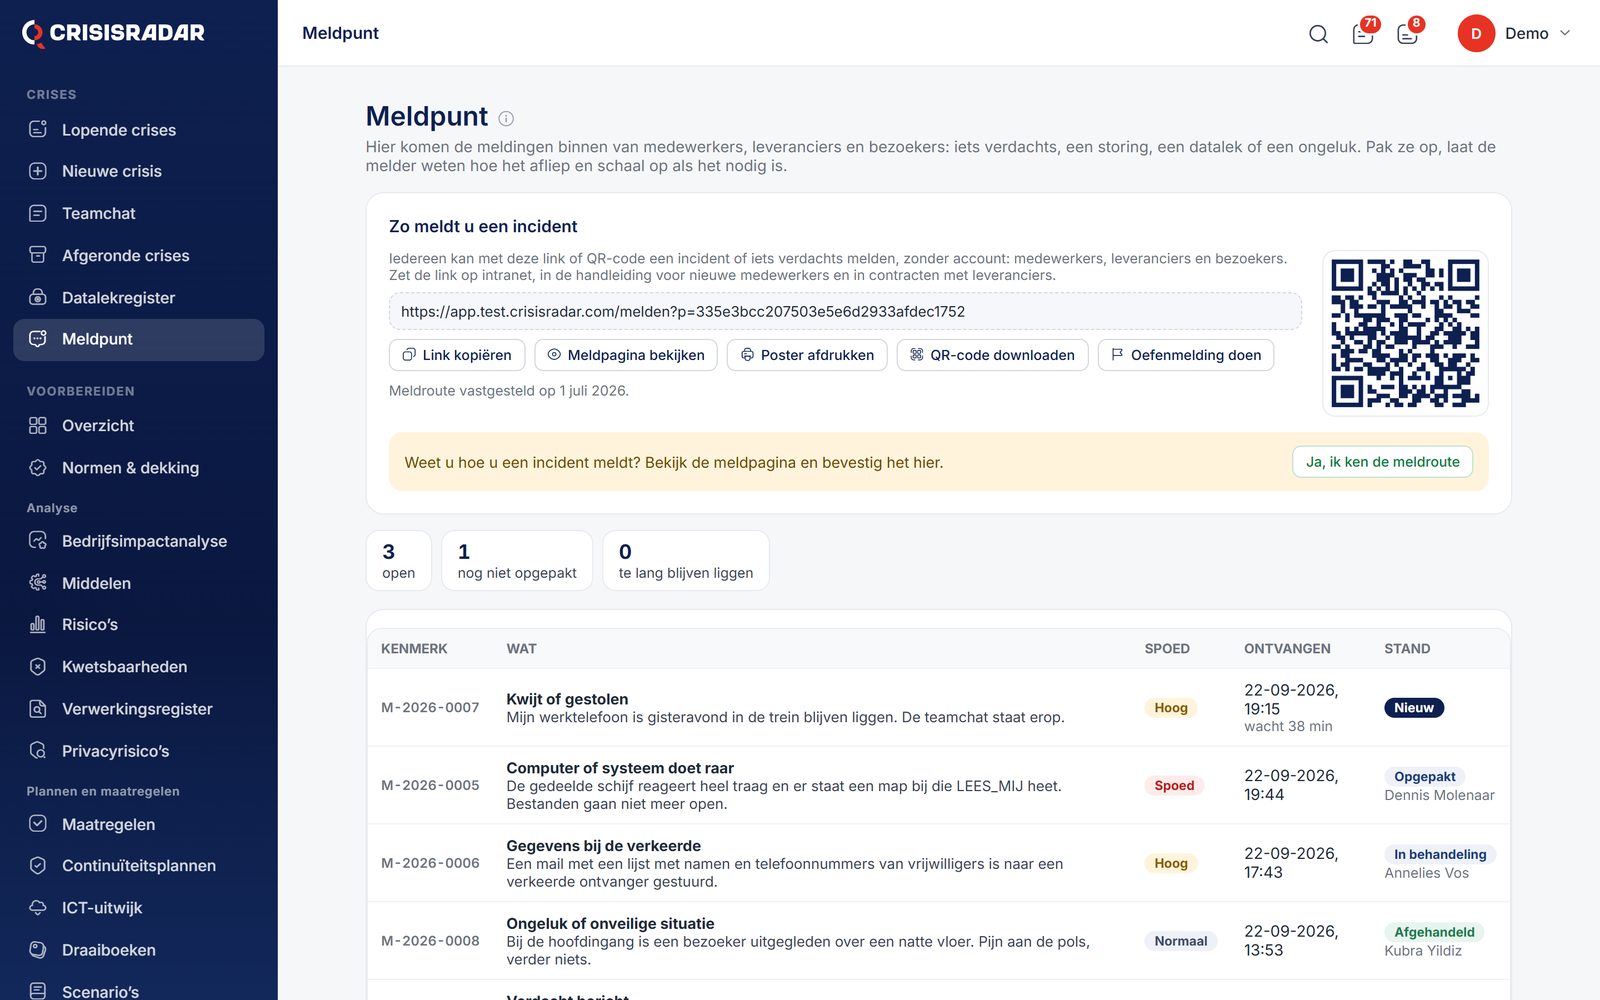
Task: Click the Lopende crises sidebar icon
Action: pos(38,129)
